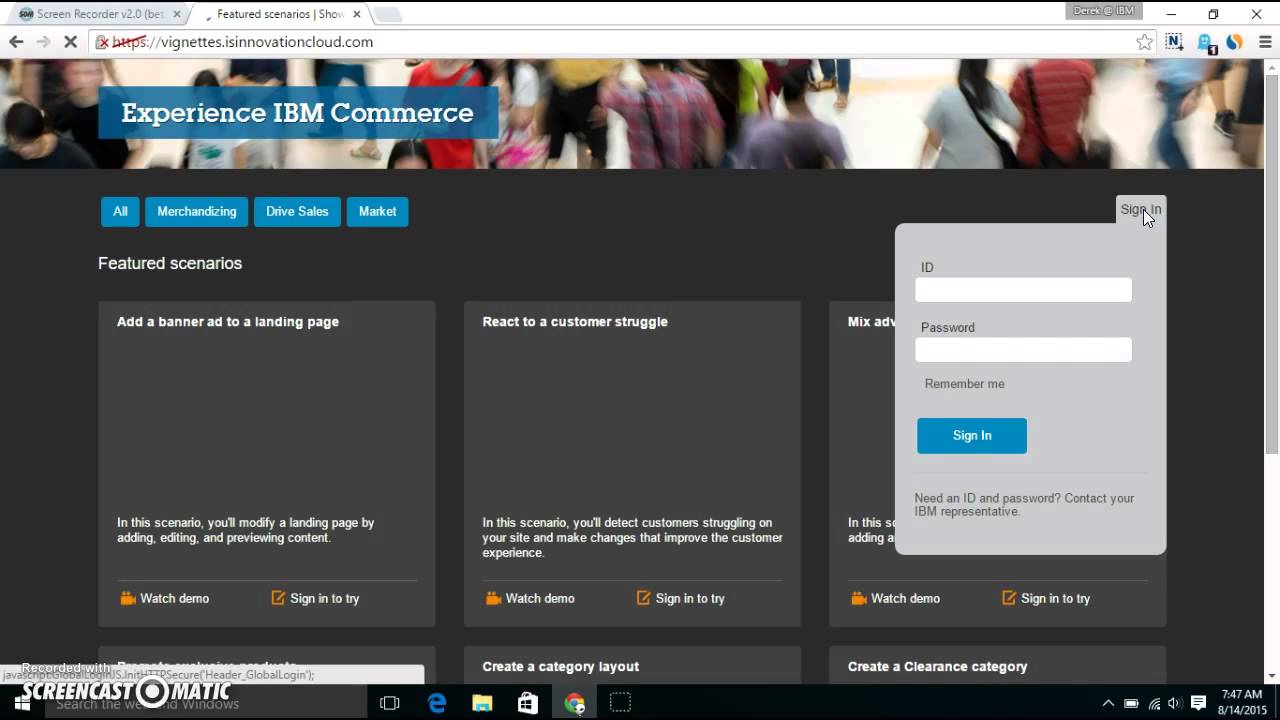1280x720 pixels.
Task: Open a new browser tab
Action: [387, 14]
